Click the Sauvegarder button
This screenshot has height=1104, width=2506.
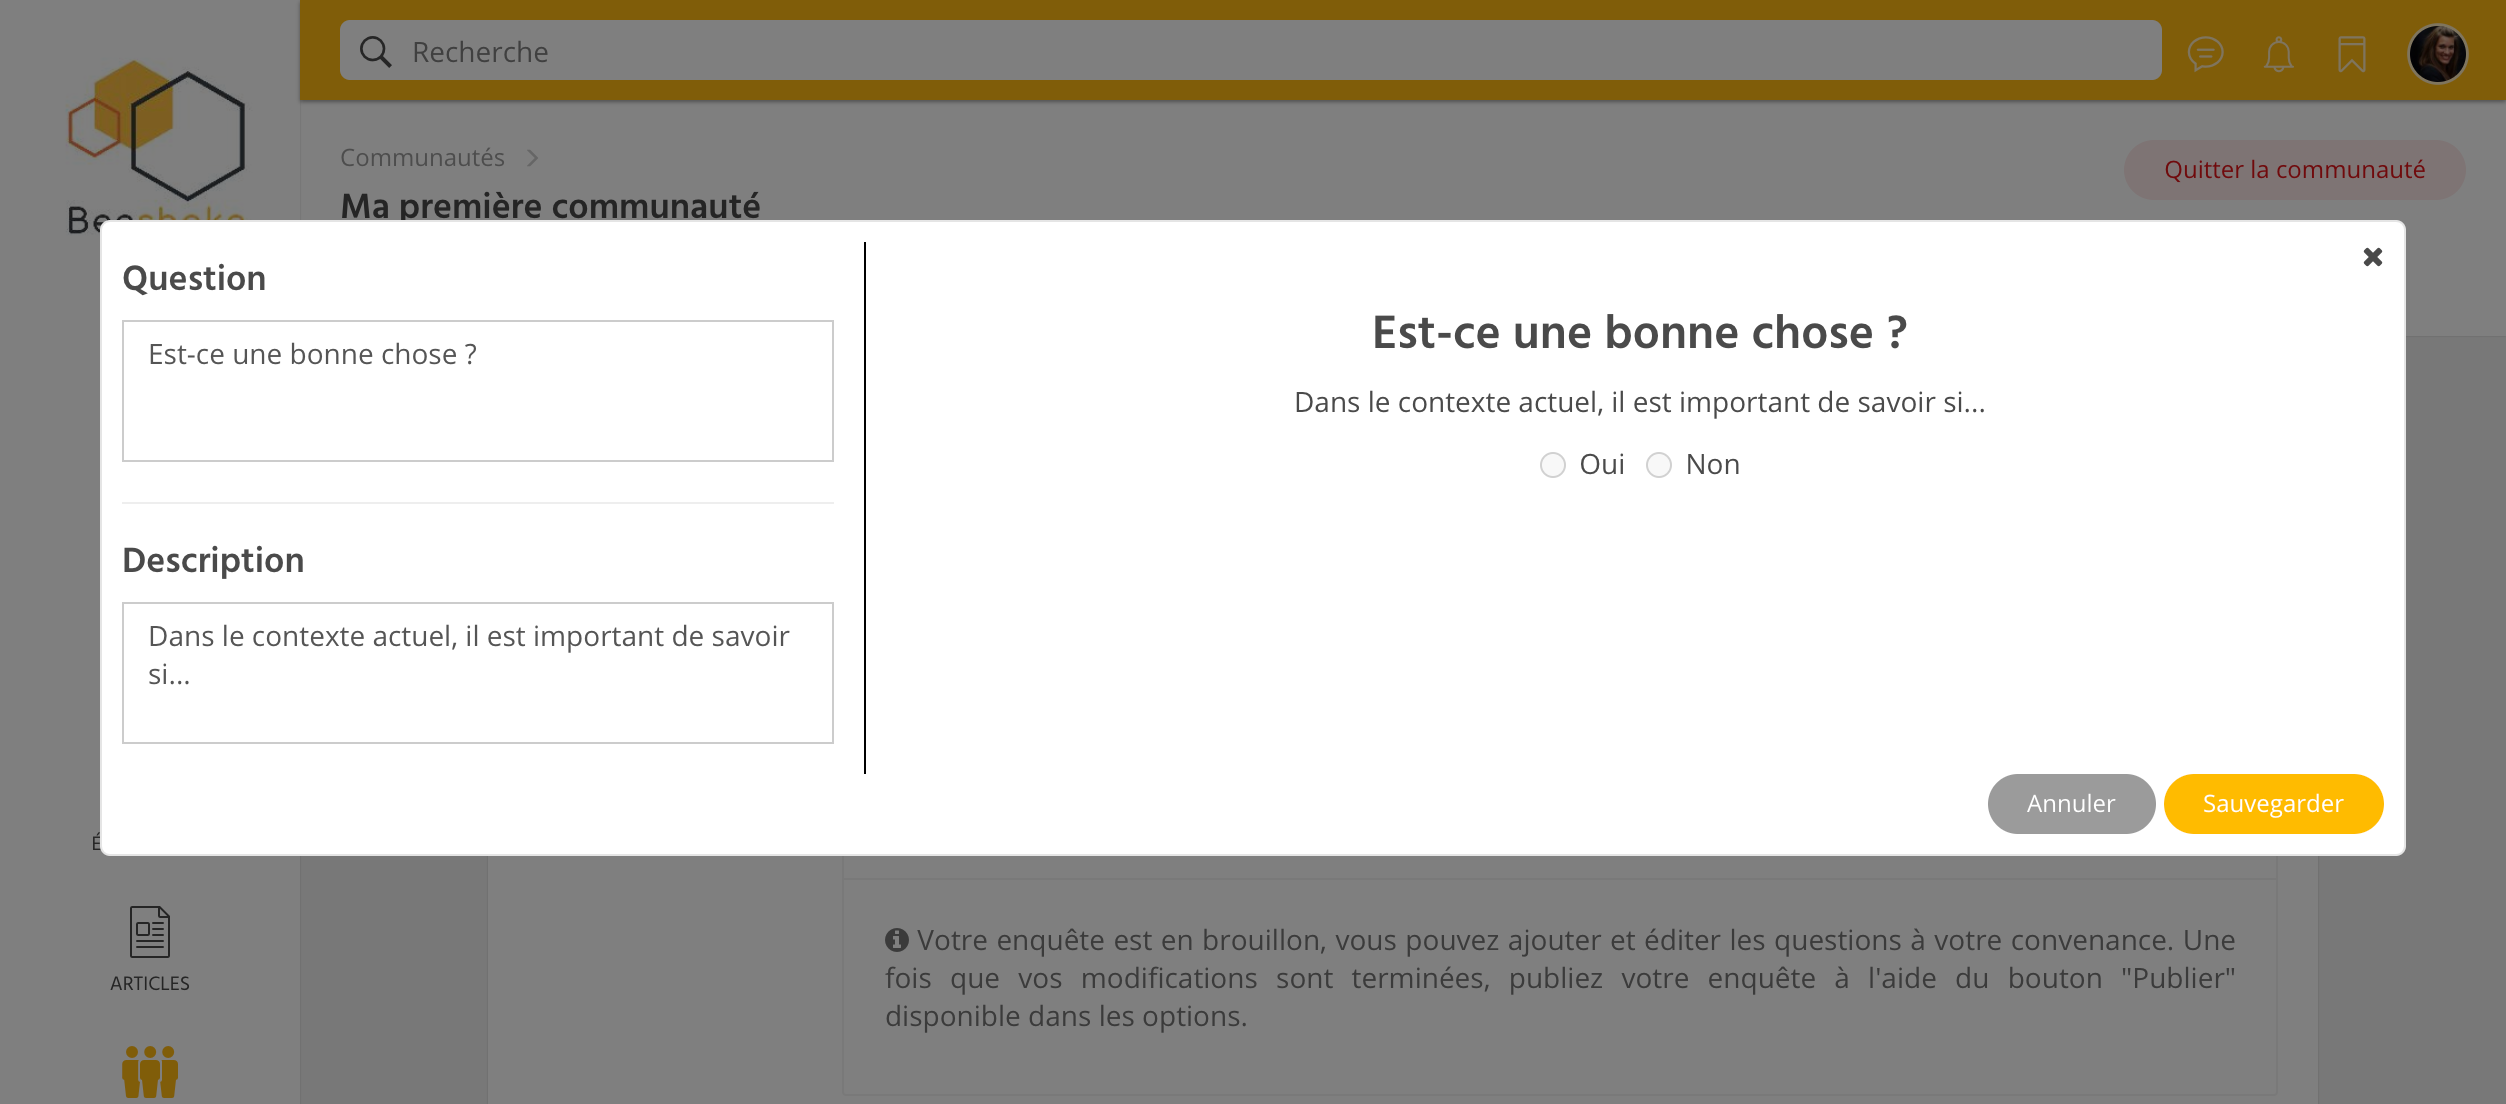[2272, 804]
